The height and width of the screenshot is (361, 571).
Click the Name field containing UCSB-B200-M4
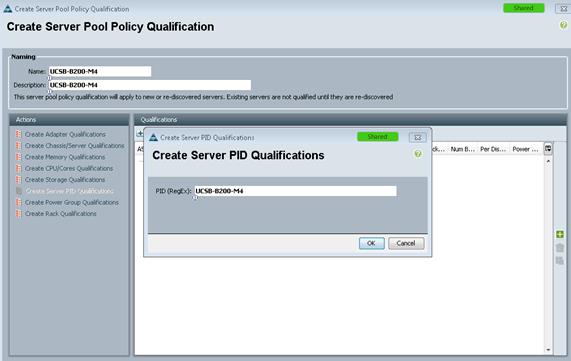tap(100, 71)
